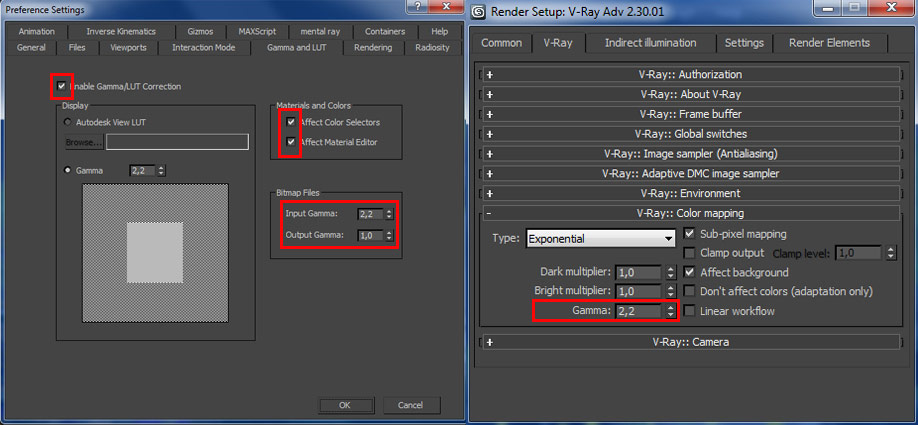Select Autodesk View LUT radio button
Screen dimensions: 918x425
point(67,122)
